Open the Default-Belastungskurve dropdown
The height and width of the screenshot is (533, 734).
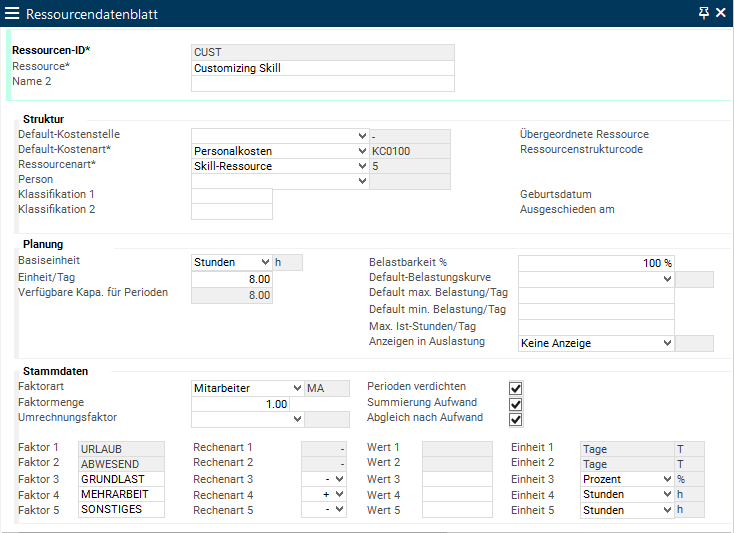tap(667, 279)
